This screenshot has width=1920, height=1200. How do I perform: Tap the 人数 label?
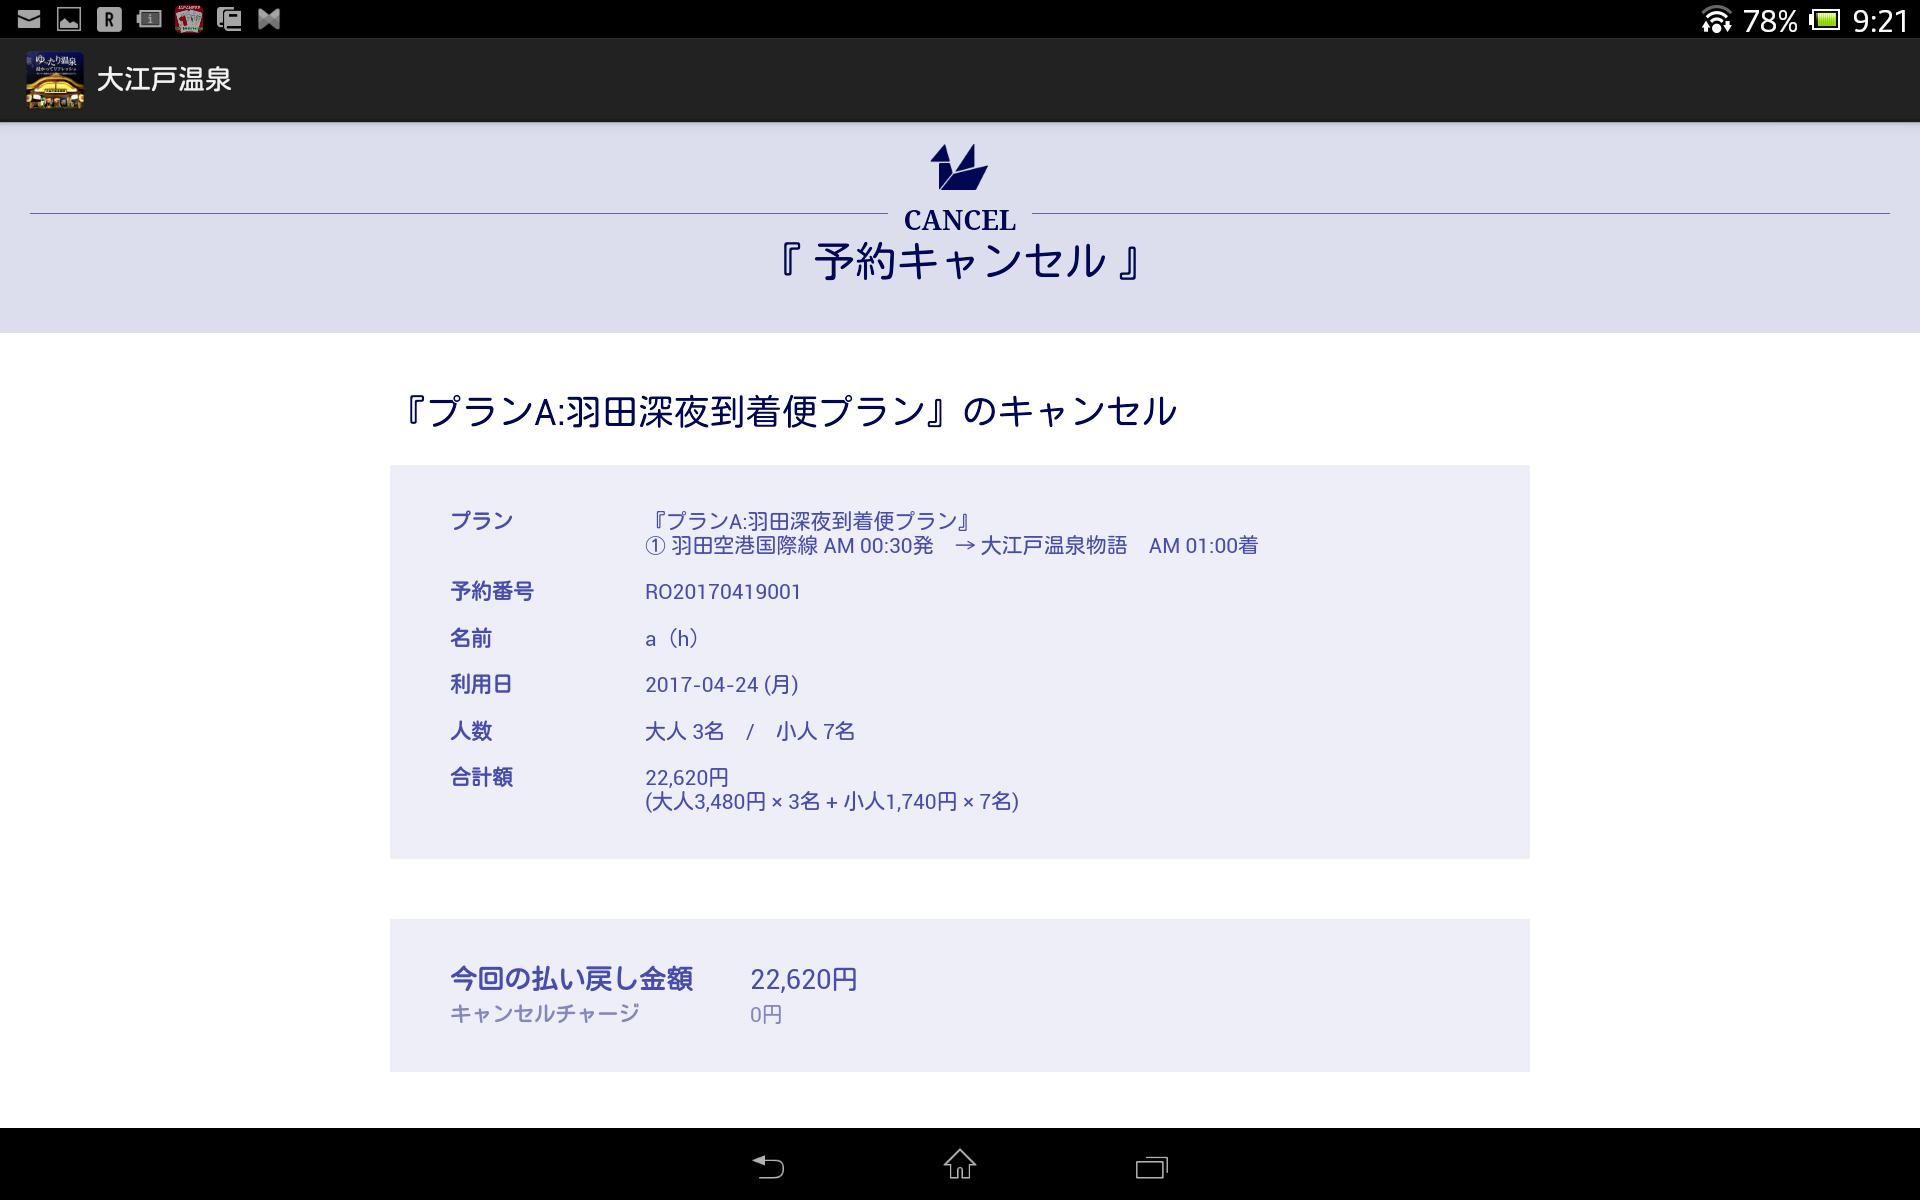(471, 731)
